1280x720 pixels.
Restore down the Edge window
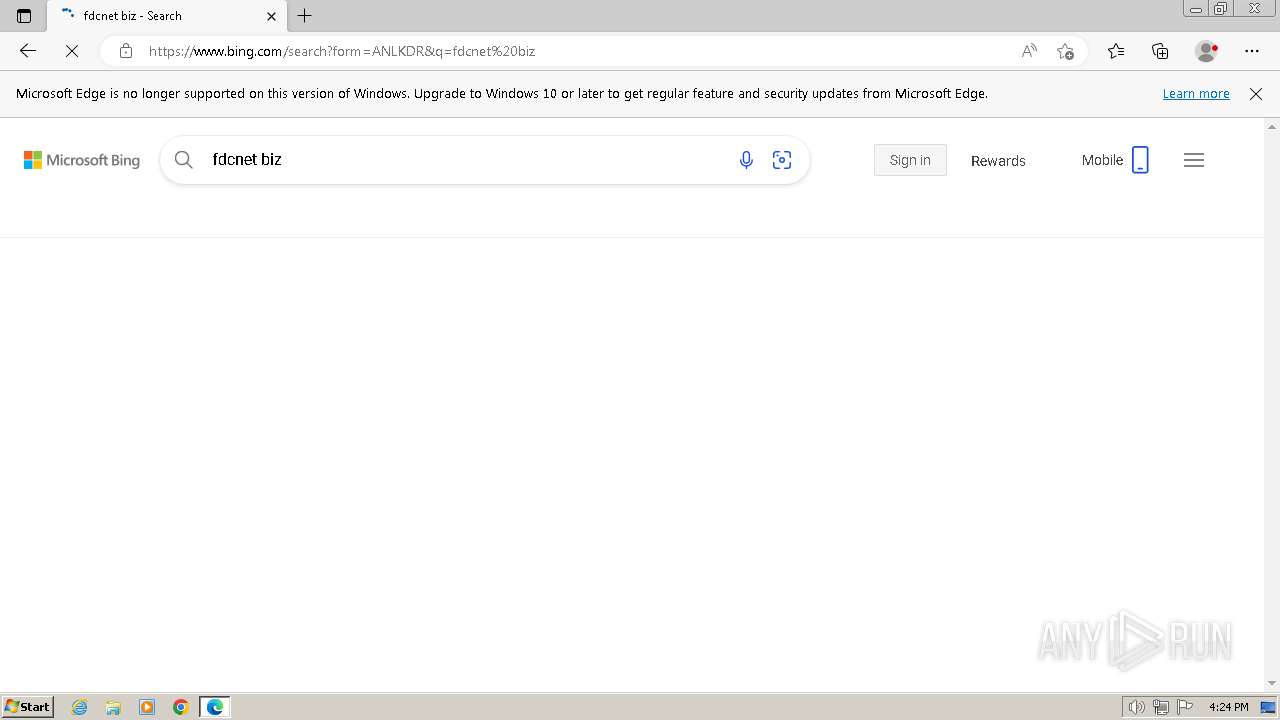1221,9
